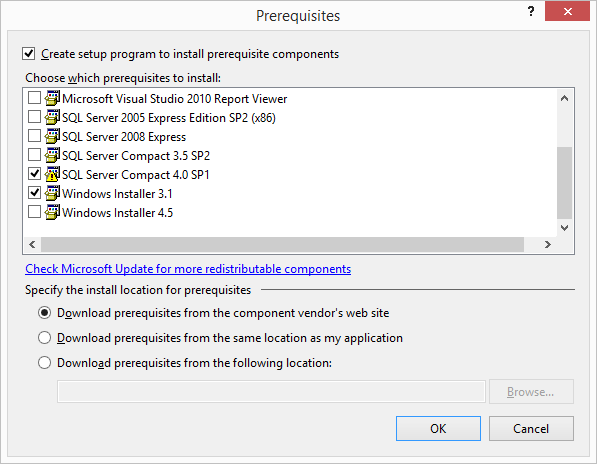
Task: Click the SQL Server Compact 3.5 SP2 package icon
Action: 52,155
